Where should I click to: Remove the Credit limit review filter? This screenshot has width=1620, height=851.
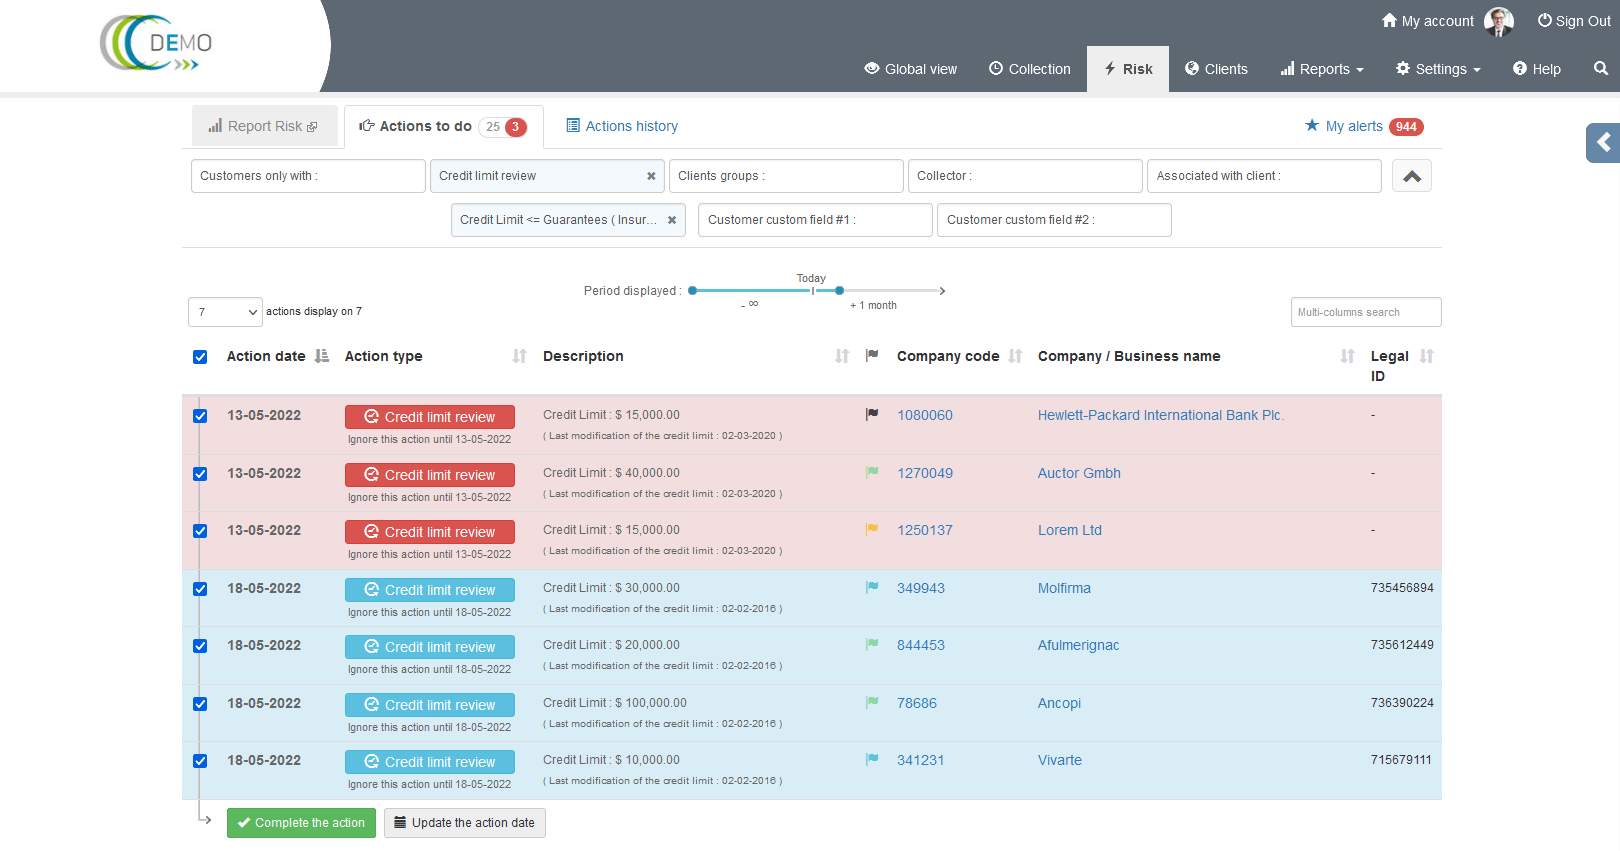coord(651,176)
